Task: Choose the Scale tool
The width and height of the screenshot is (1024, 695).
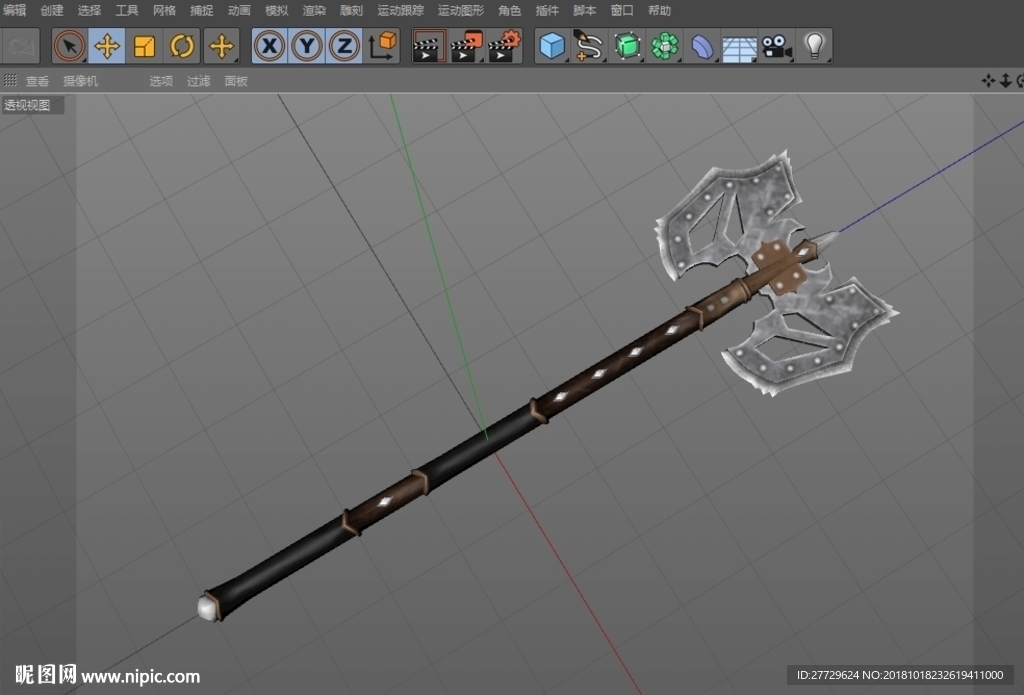Action: pos(144,46)
